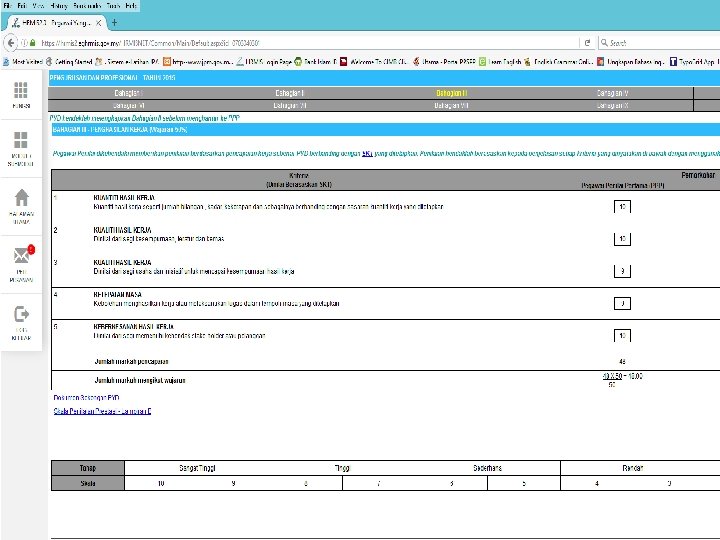Open Sistem eLatihan bookmark

127,62
